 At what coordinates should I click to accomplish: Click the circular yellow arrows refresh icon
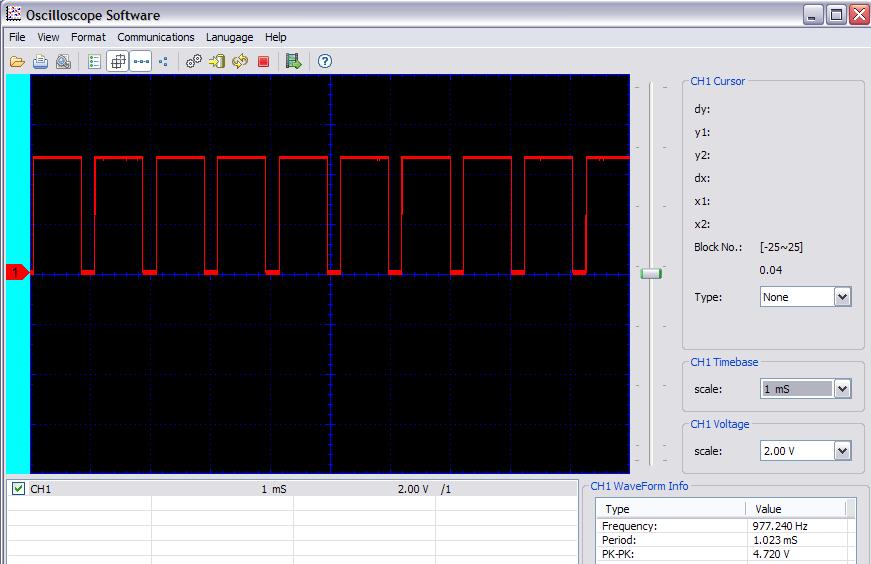[240, 61]
